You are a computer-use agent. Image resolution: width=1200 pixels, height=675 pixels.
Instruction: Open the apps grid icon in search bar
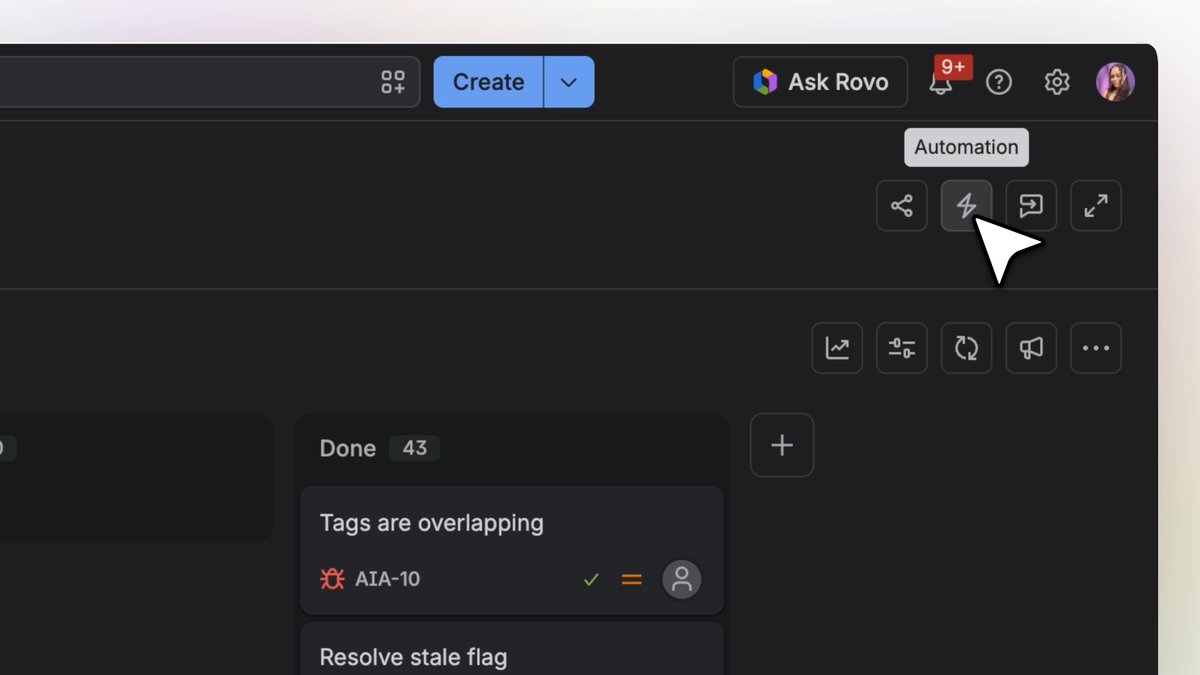tap(393, 82)
